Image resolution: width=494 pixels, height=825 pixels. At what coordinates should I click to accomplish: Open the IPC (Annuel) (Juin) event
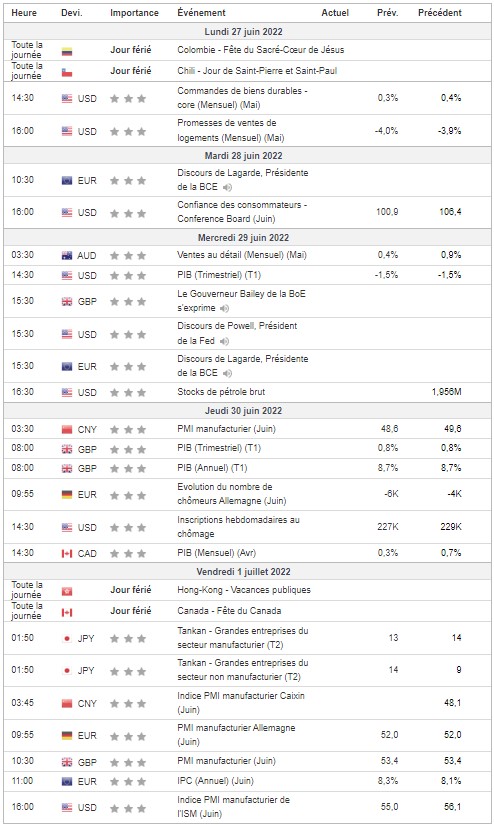(215, 781)
